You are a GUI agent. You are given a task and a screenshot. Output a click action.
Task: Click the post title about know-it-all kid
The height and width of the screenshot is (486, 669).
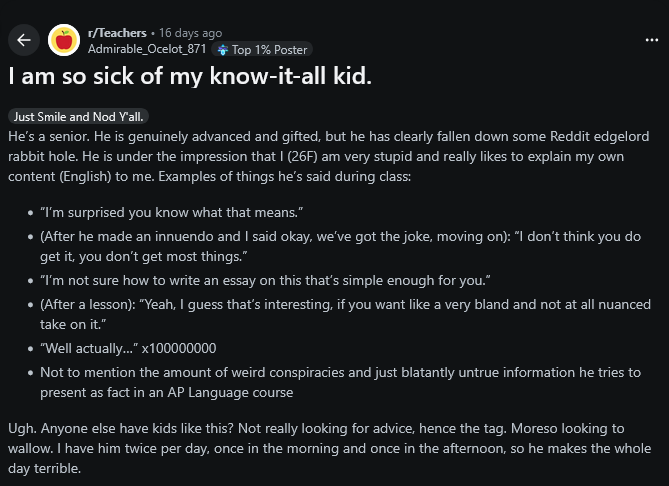click(189, 77)
